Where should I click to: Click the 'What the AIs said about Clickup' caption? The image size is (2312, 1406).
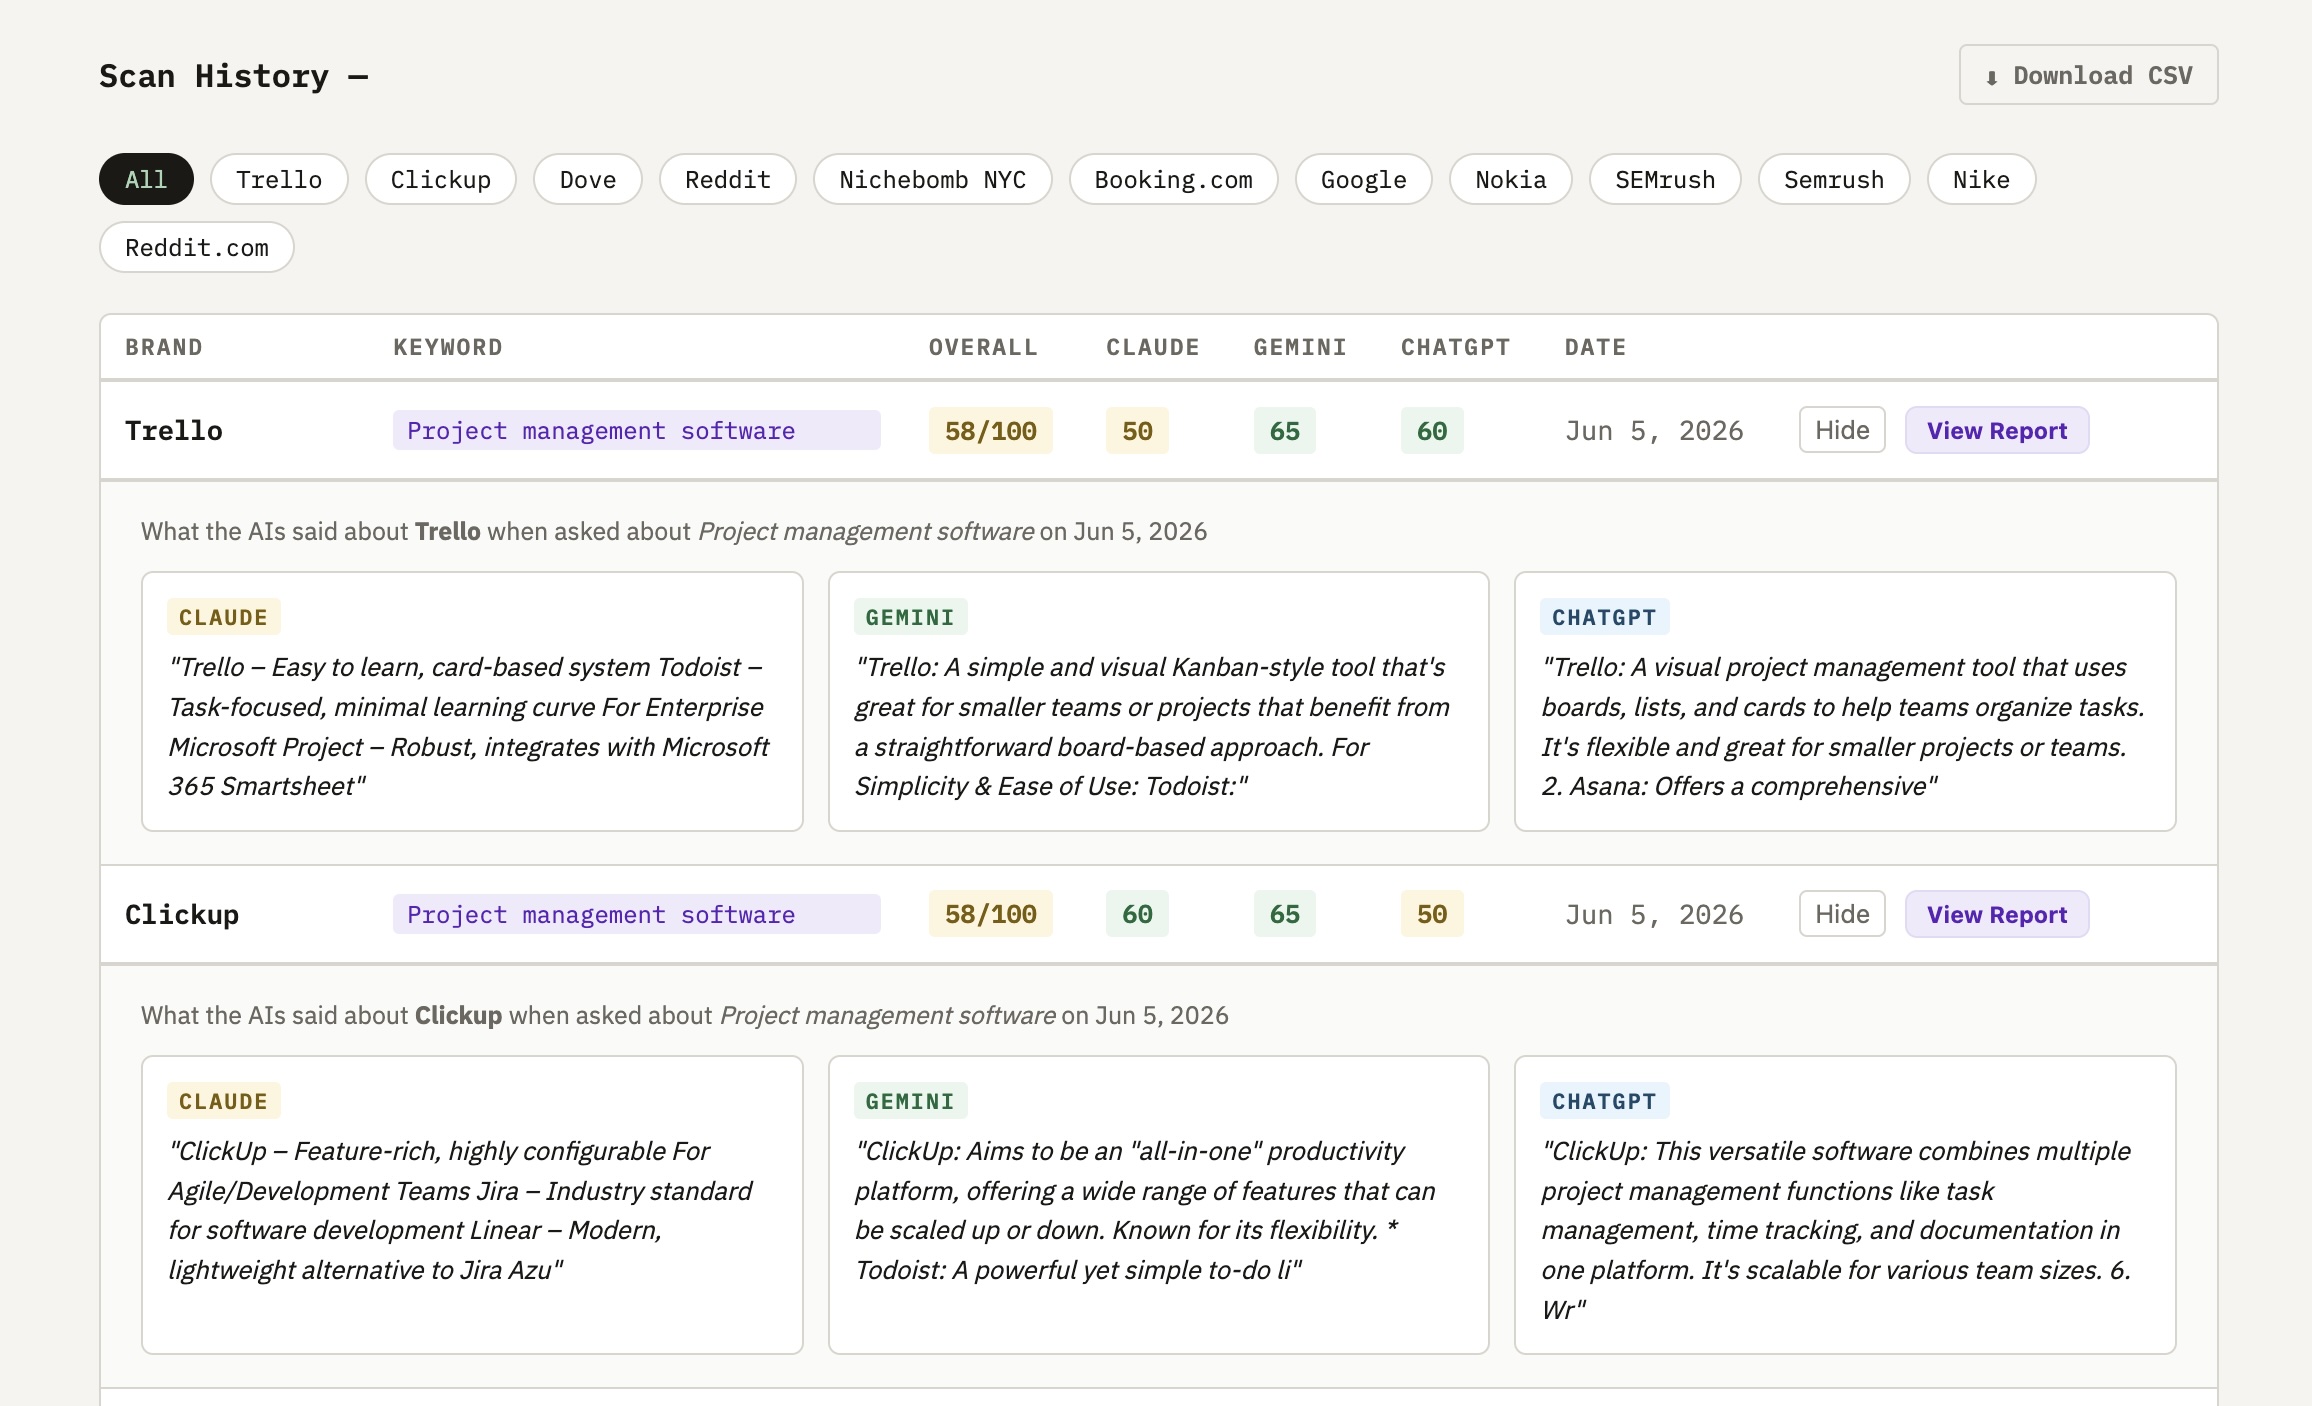tap(685, 1016)
